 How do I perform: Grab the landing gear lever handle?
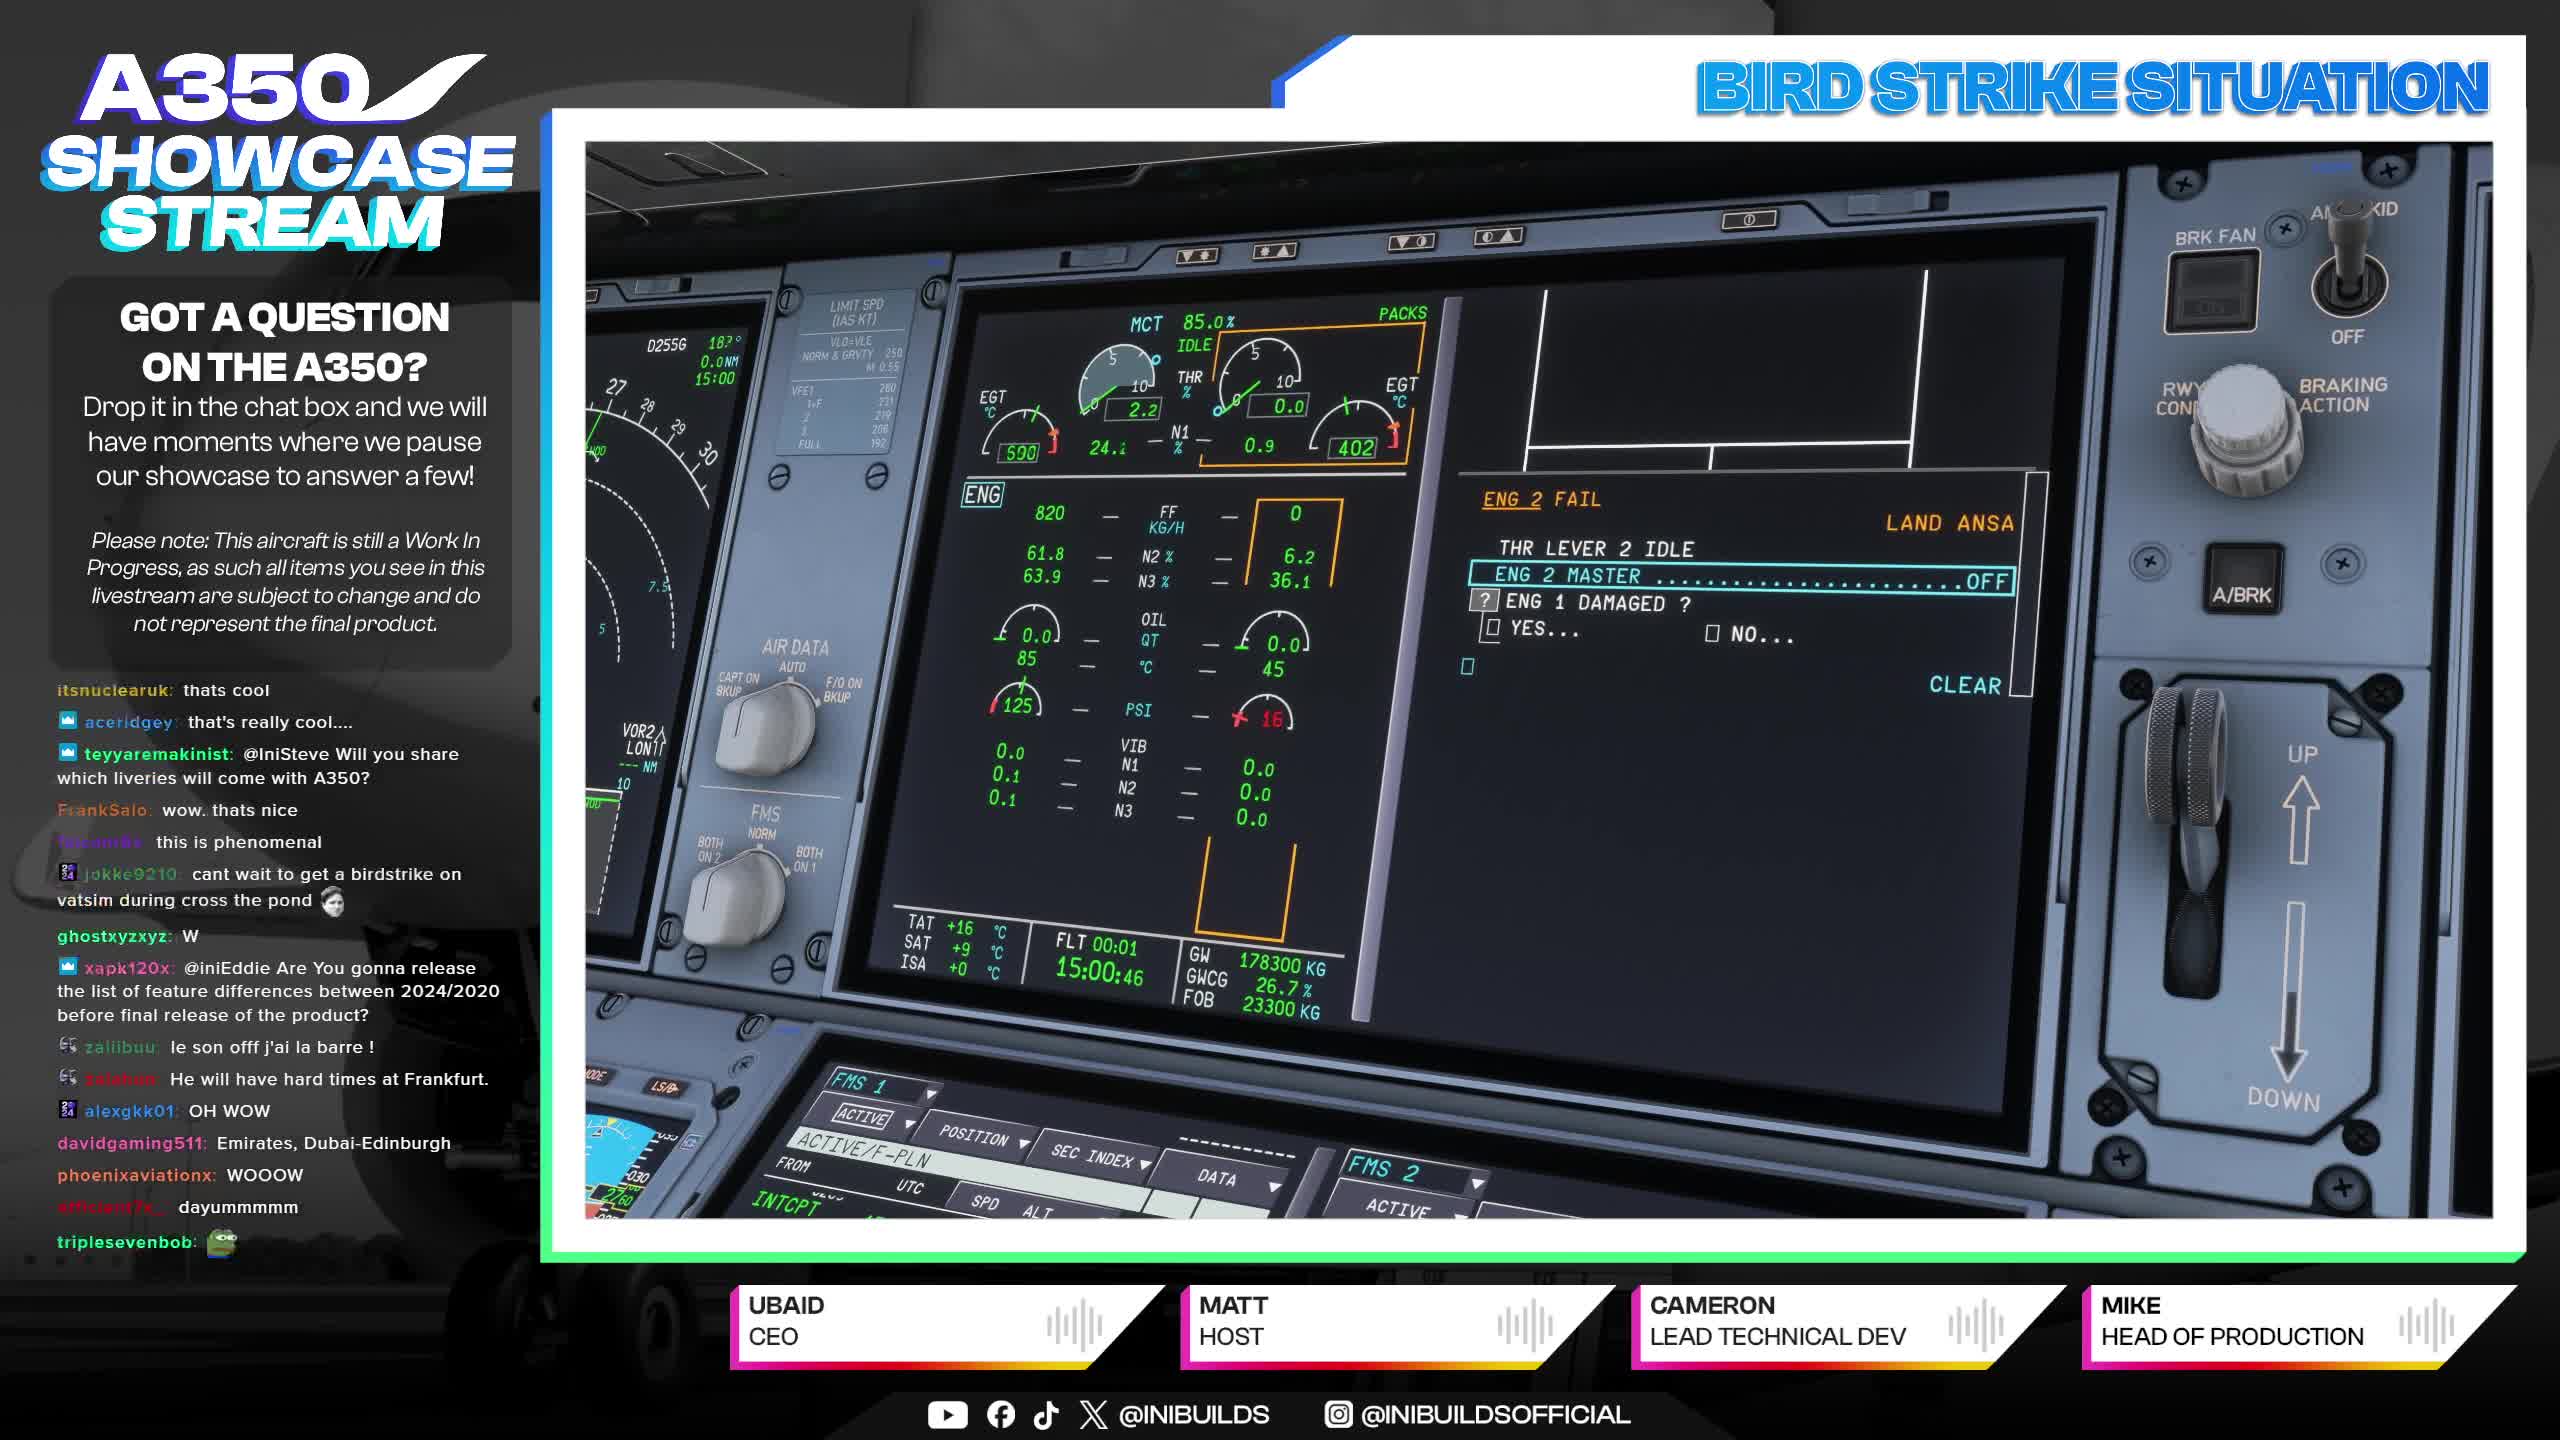(x=2186, y=790)
